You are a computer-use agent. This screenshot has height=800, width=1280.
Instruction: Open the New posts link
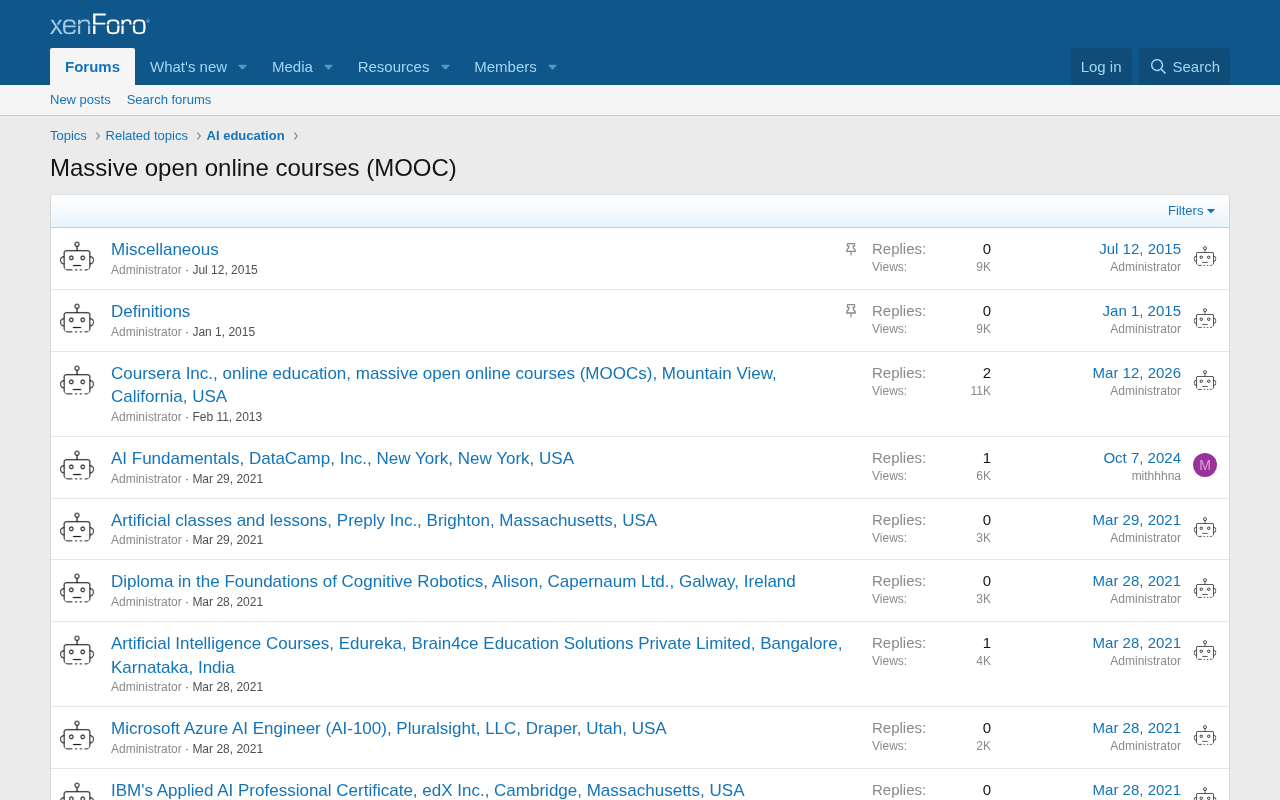tap(80, 100)
